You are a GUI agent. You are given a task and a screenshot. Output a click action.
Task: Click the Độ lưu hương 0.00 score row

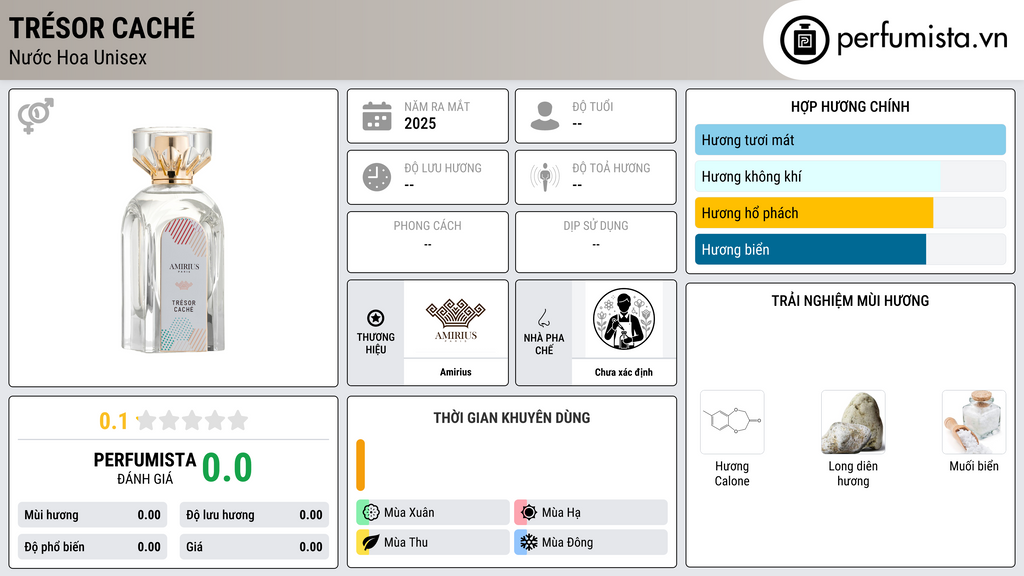pos(254,515)
